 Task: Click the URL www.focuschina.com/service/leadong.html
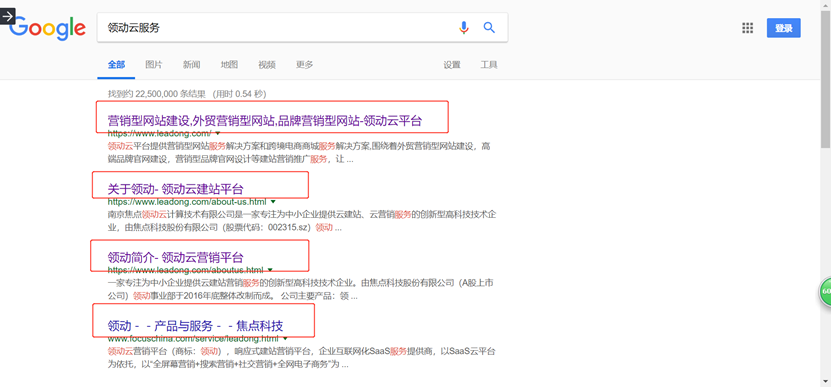coord(193,338)
